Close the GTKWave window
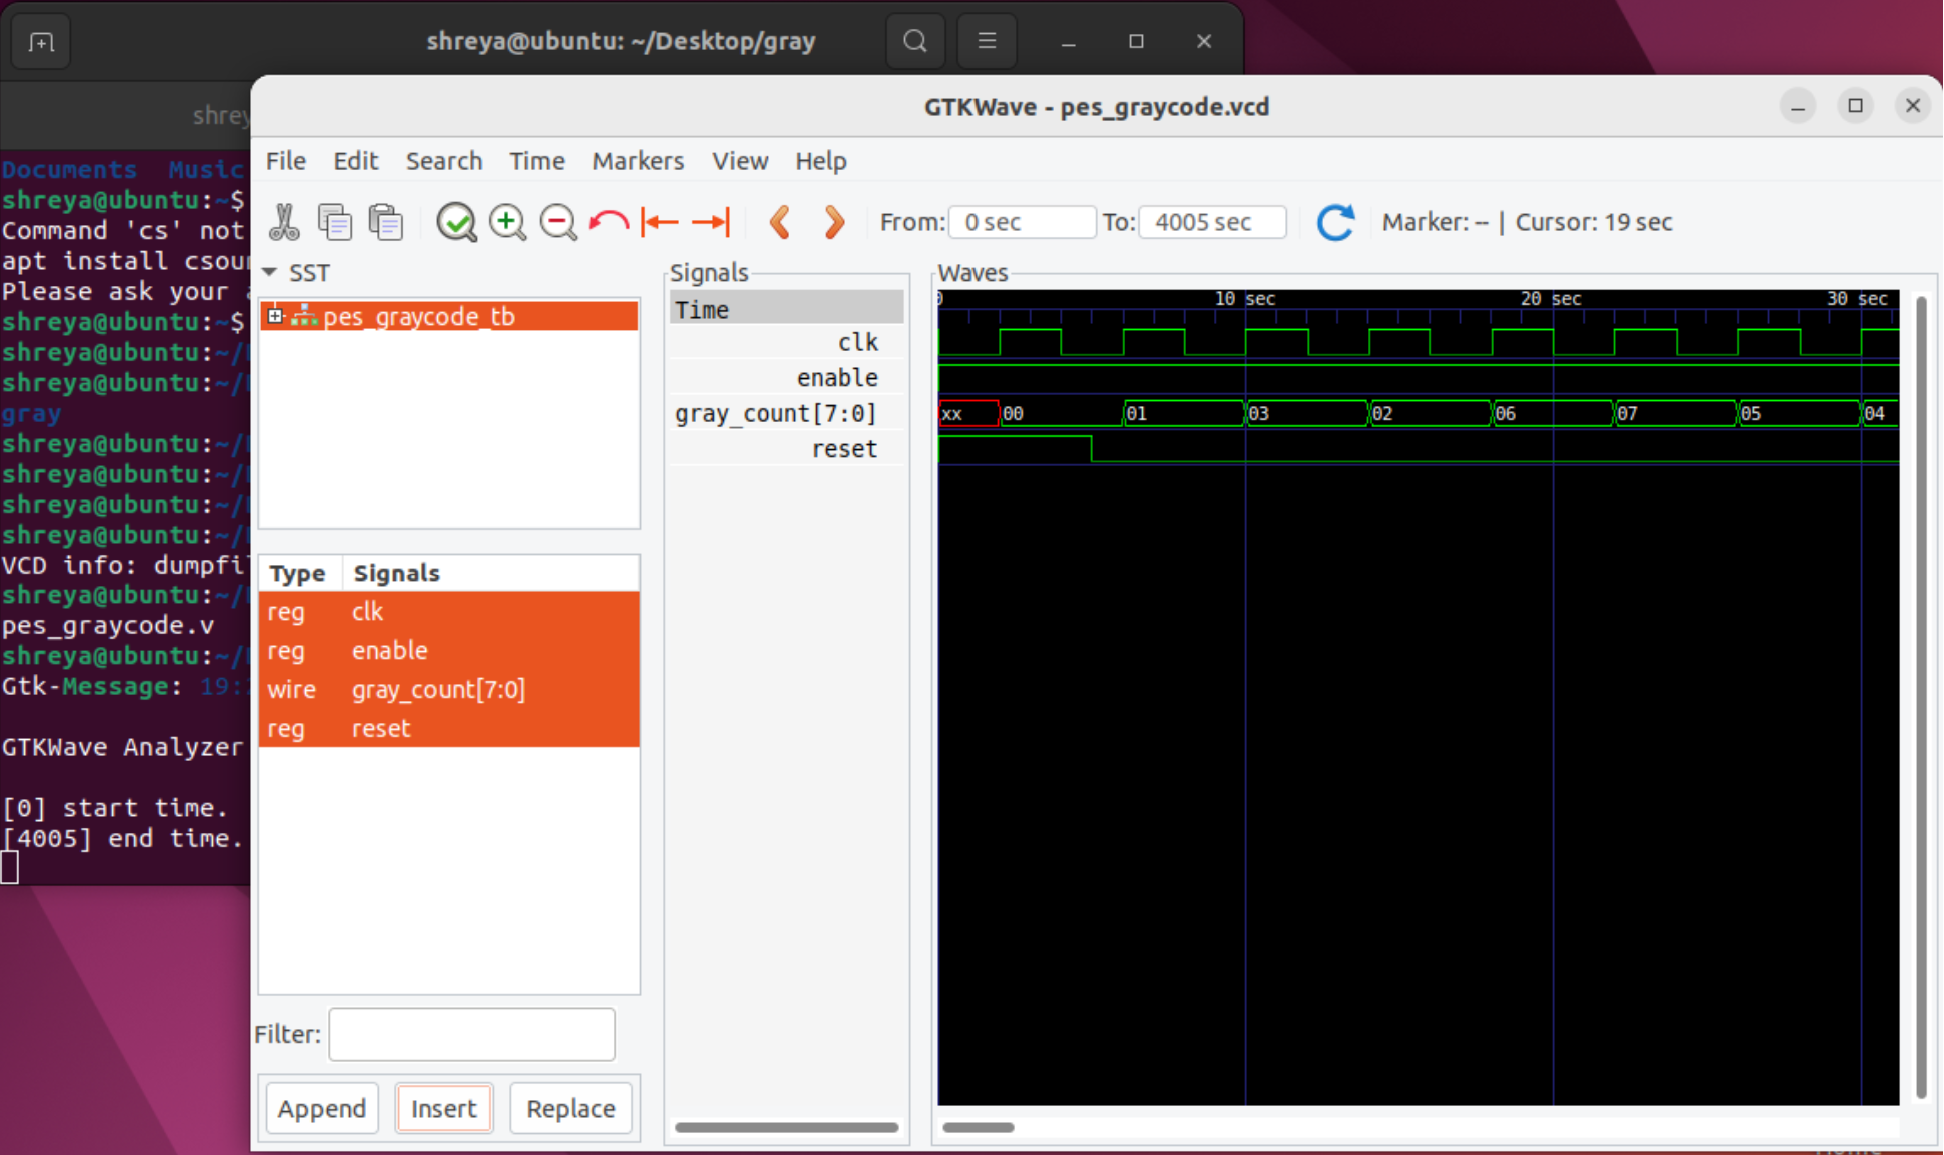The height and width of the screenshot is (1155, 1944). click(1912, 106)
